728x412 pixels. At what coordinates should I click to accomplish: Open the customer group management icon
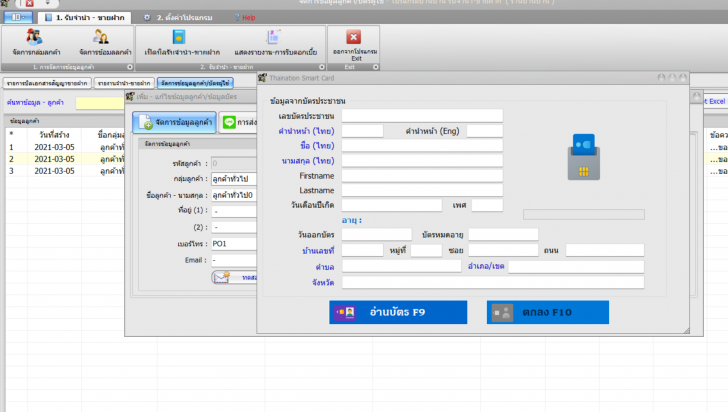pyautogui.click(x=34, y=37)
